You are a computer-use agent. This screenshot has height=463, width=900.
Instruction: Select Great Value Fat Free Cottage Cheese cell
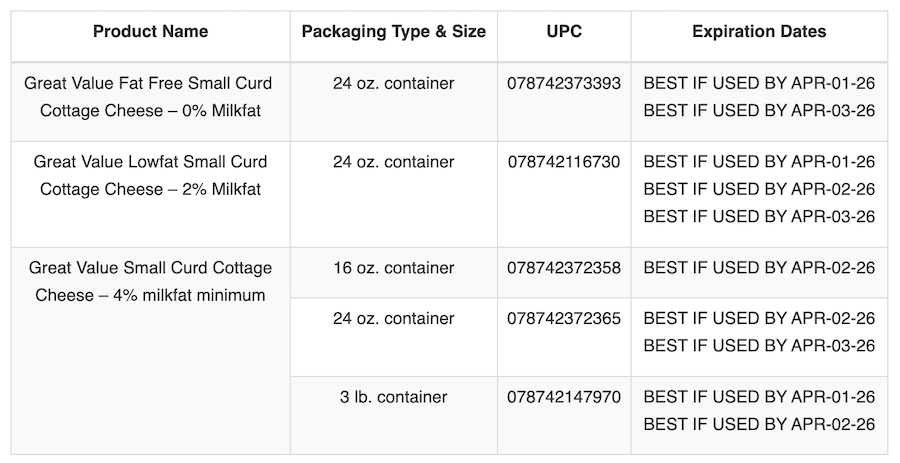(x=150, y=97)
